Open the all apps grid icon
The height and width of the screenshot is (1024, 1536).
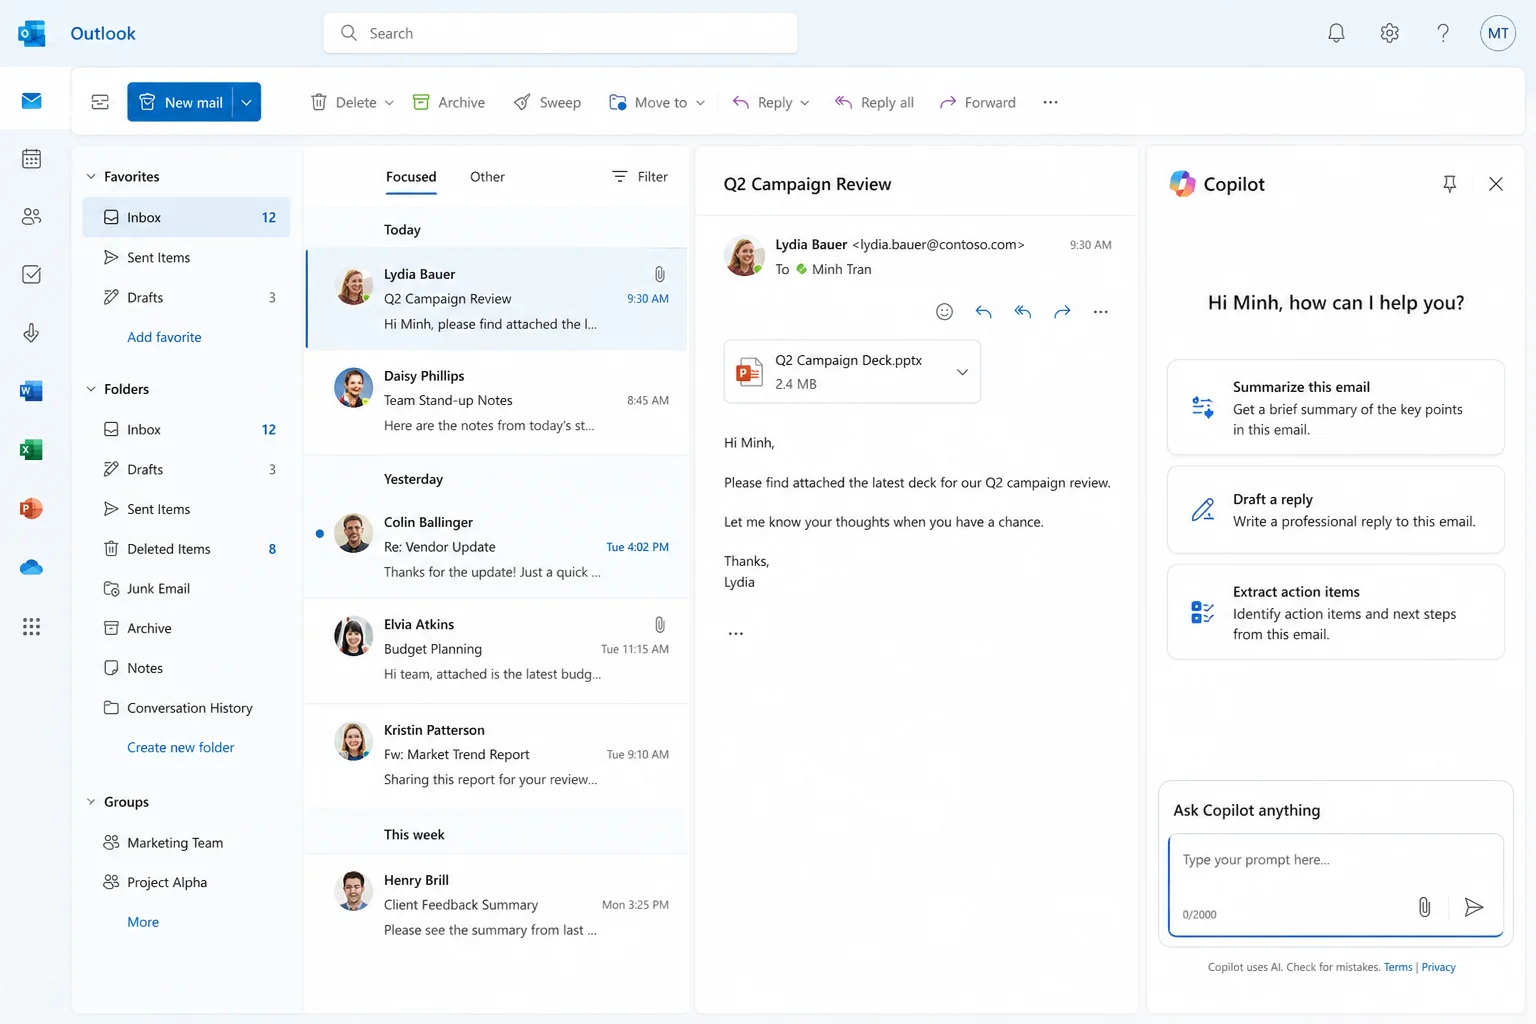[x=31, y=627]
